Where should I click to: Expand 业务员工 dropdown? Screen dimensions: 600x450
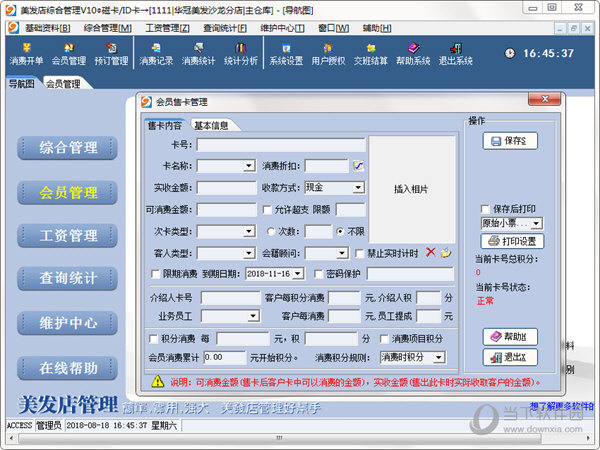(253, 316)
